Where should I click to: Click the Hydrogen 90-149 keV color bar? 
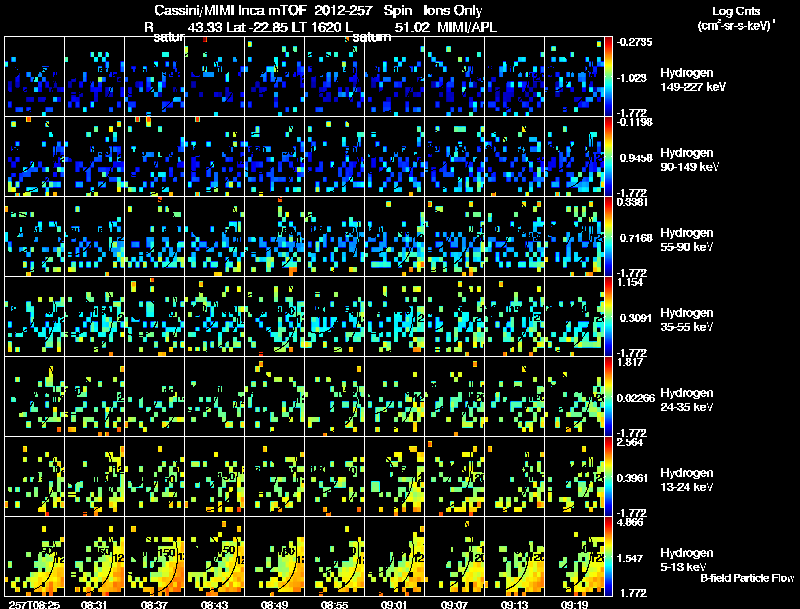608,157
